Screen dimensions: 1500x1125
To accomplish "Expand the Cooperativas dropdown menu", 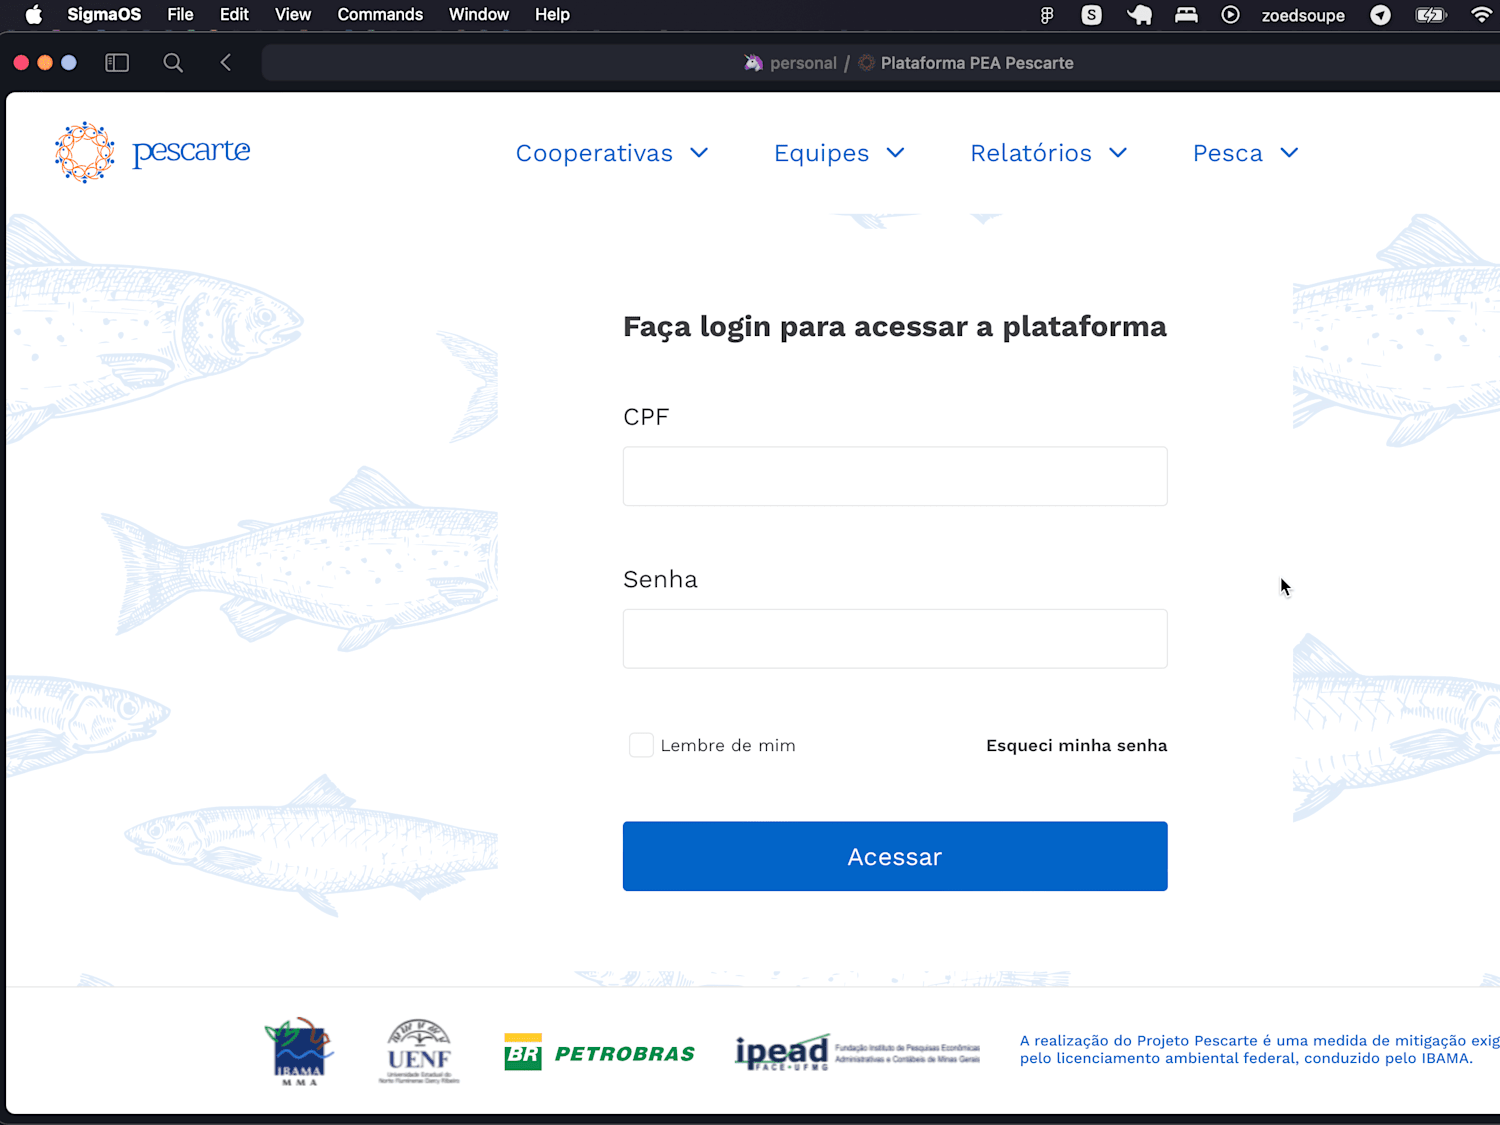I will (612, 153).
